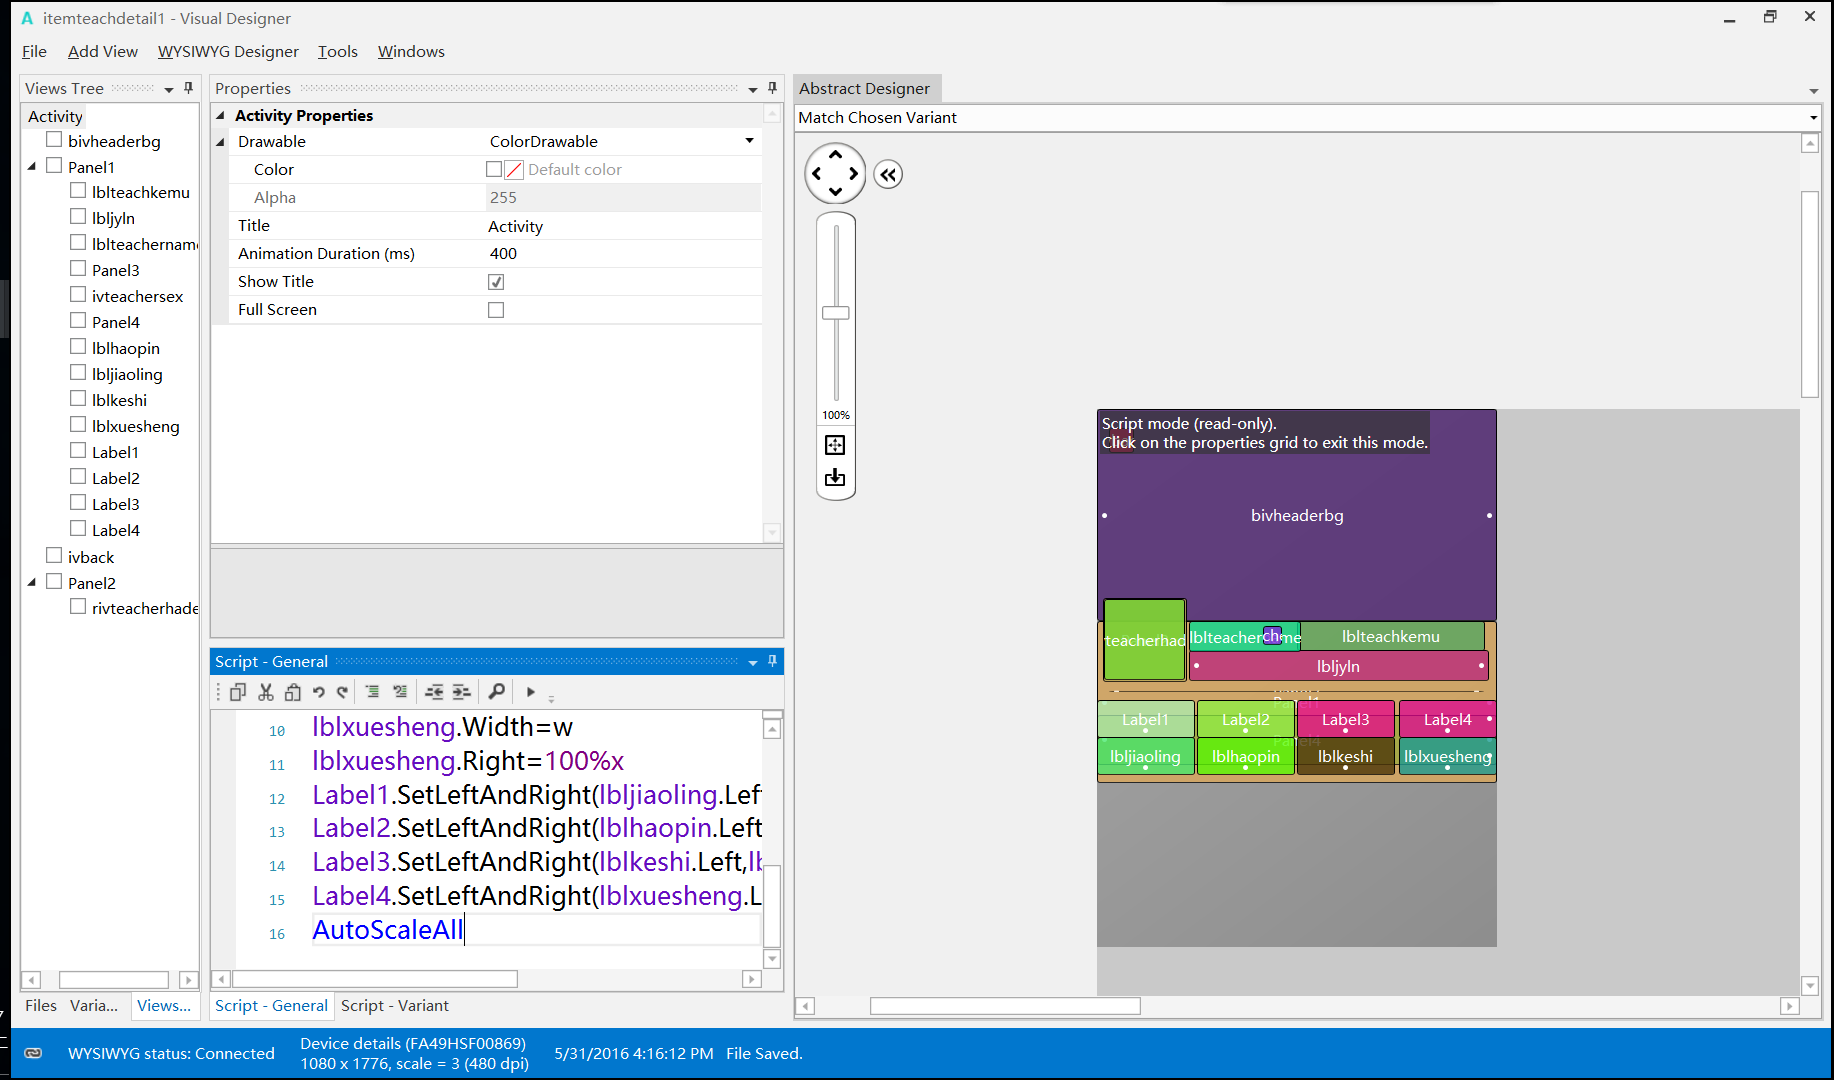Click the pan right arrow in designer
Viewport: 1834px width, 1080px height.
coord(853,173)
